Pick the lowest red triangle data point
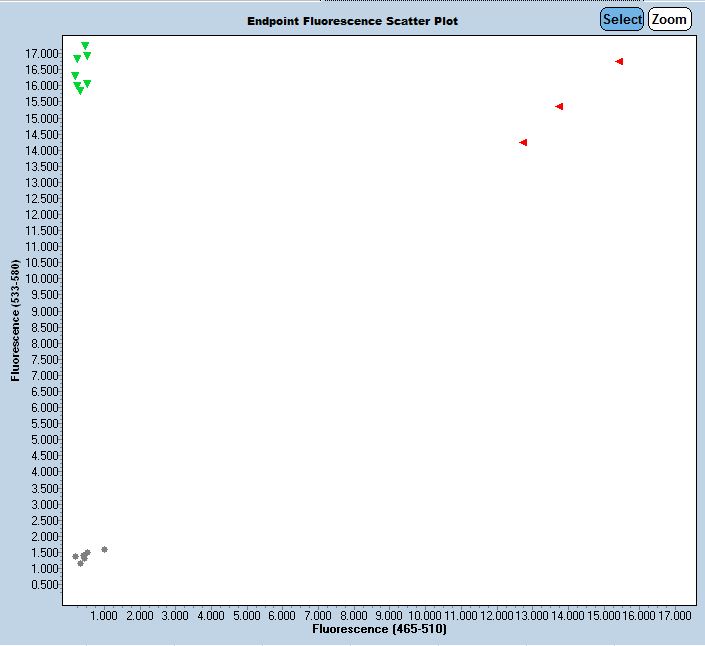Viewport: 705px width, 646px height. click(x=523, y=142)
